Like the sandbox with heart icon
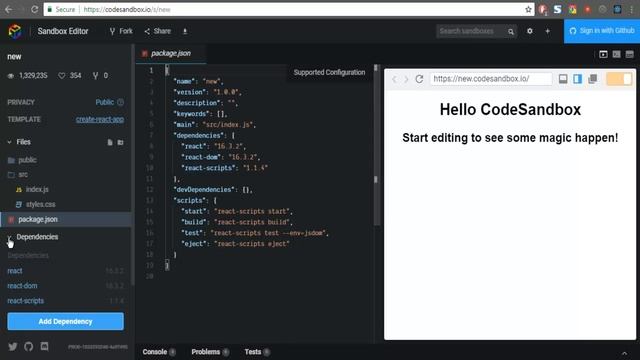The height and width of the screenshot is (360, 640). click(62, 76)
